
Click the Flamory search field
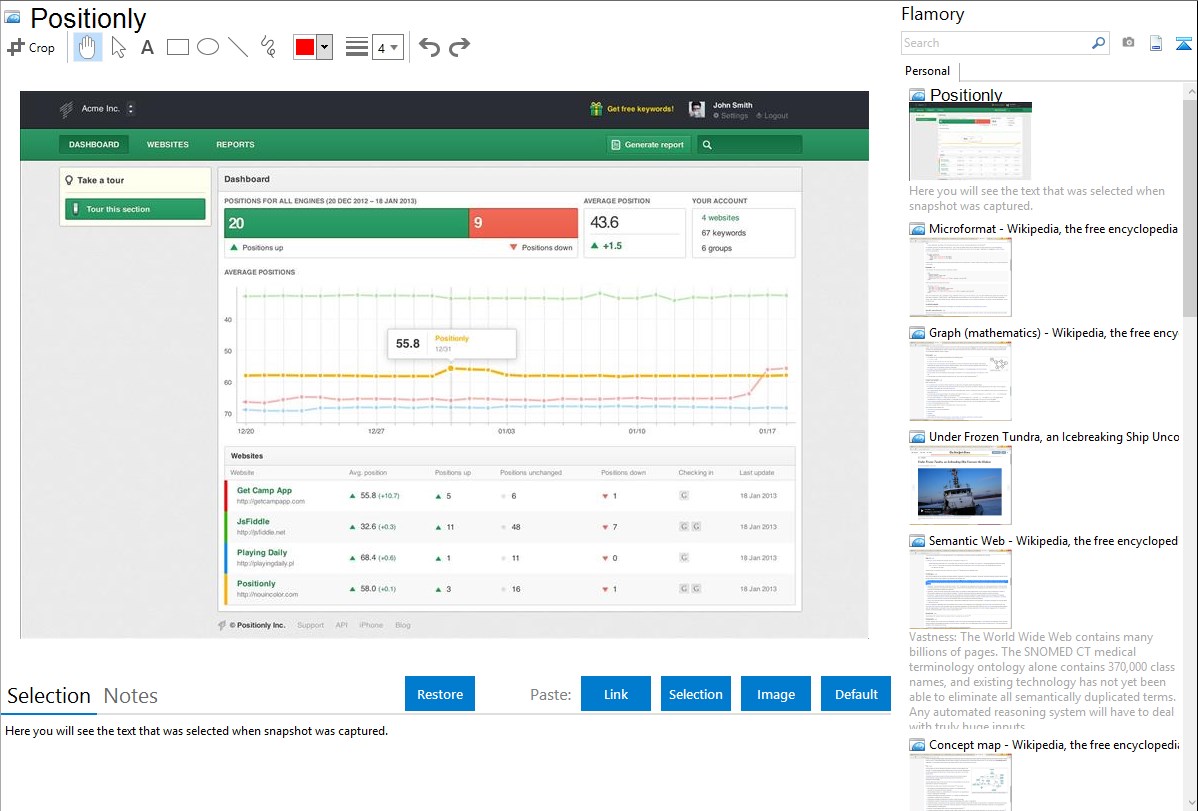996,43
